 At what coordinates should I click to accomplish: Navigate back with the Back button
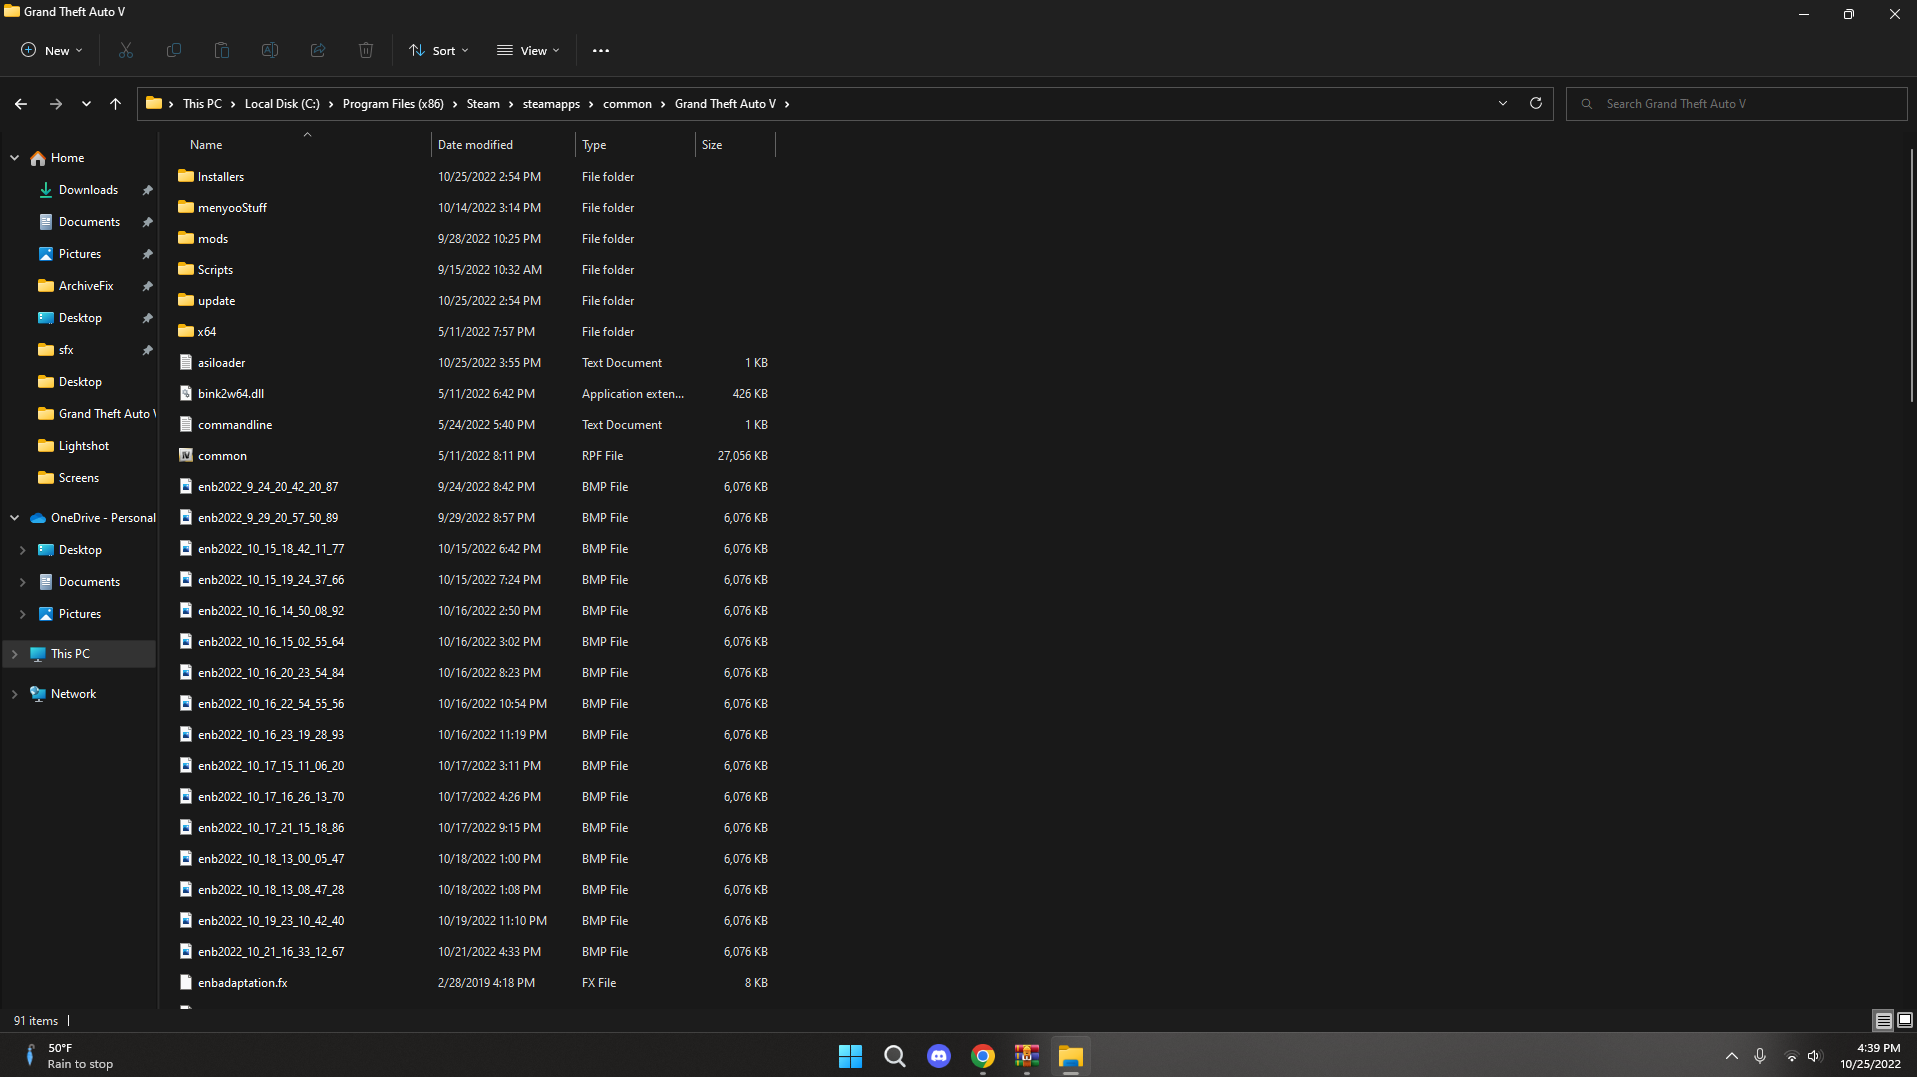click(x=20, y=103)
